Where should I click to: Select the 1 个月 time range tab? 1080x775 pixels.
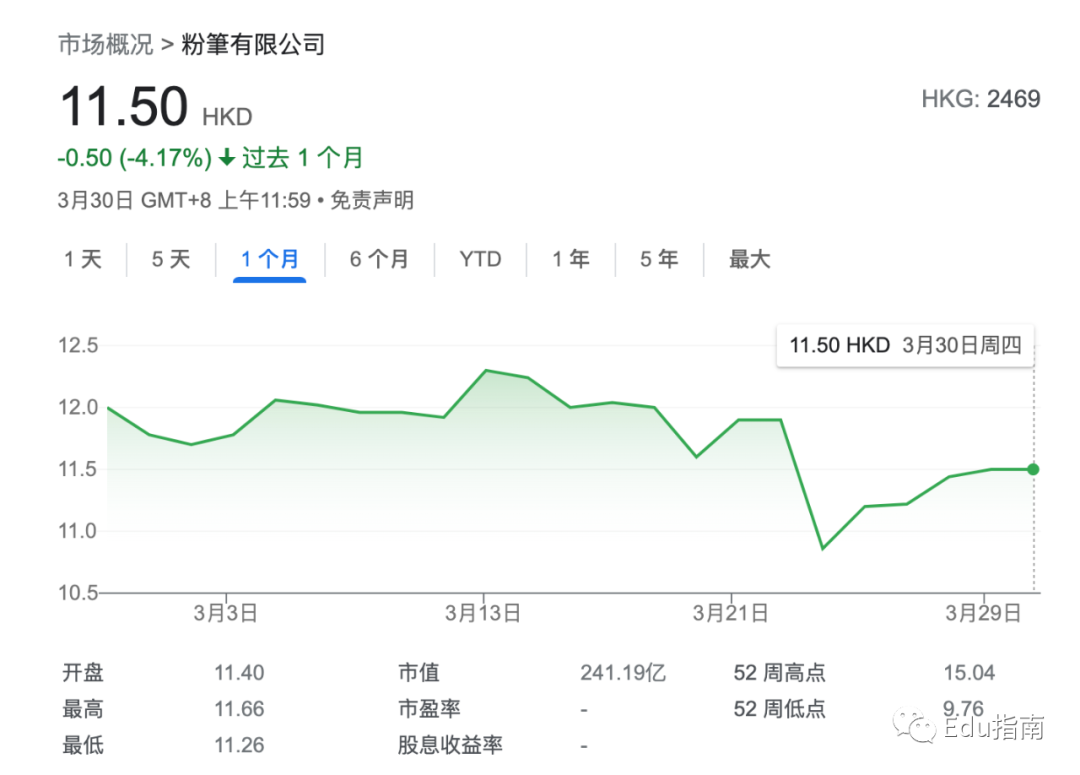[x=269, y=259]
